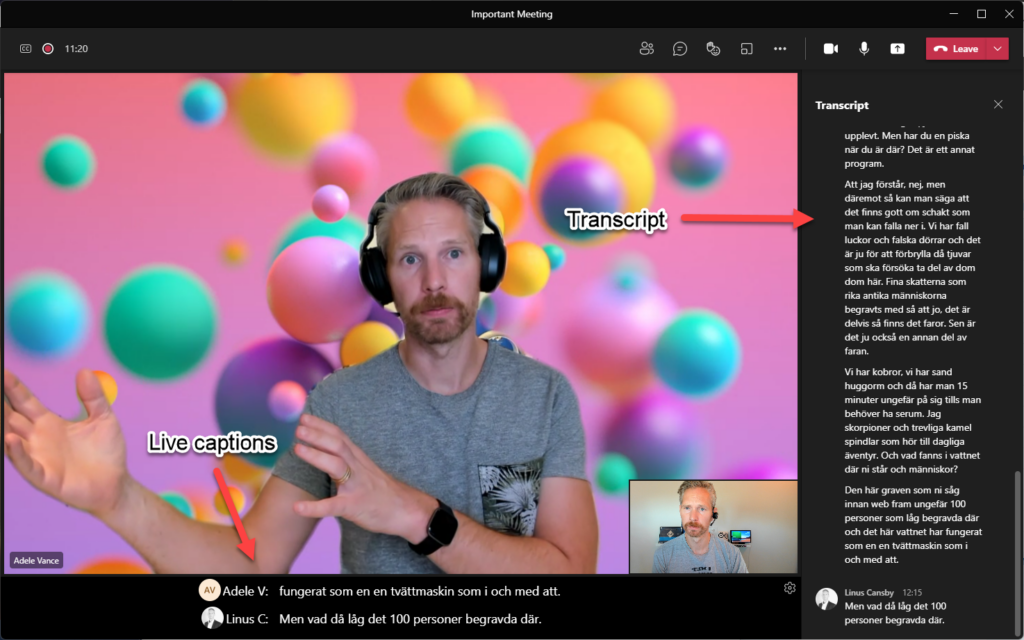1024x640 pixels.
Task: Click the self-view video thumbnail
Action: [713, 526]
